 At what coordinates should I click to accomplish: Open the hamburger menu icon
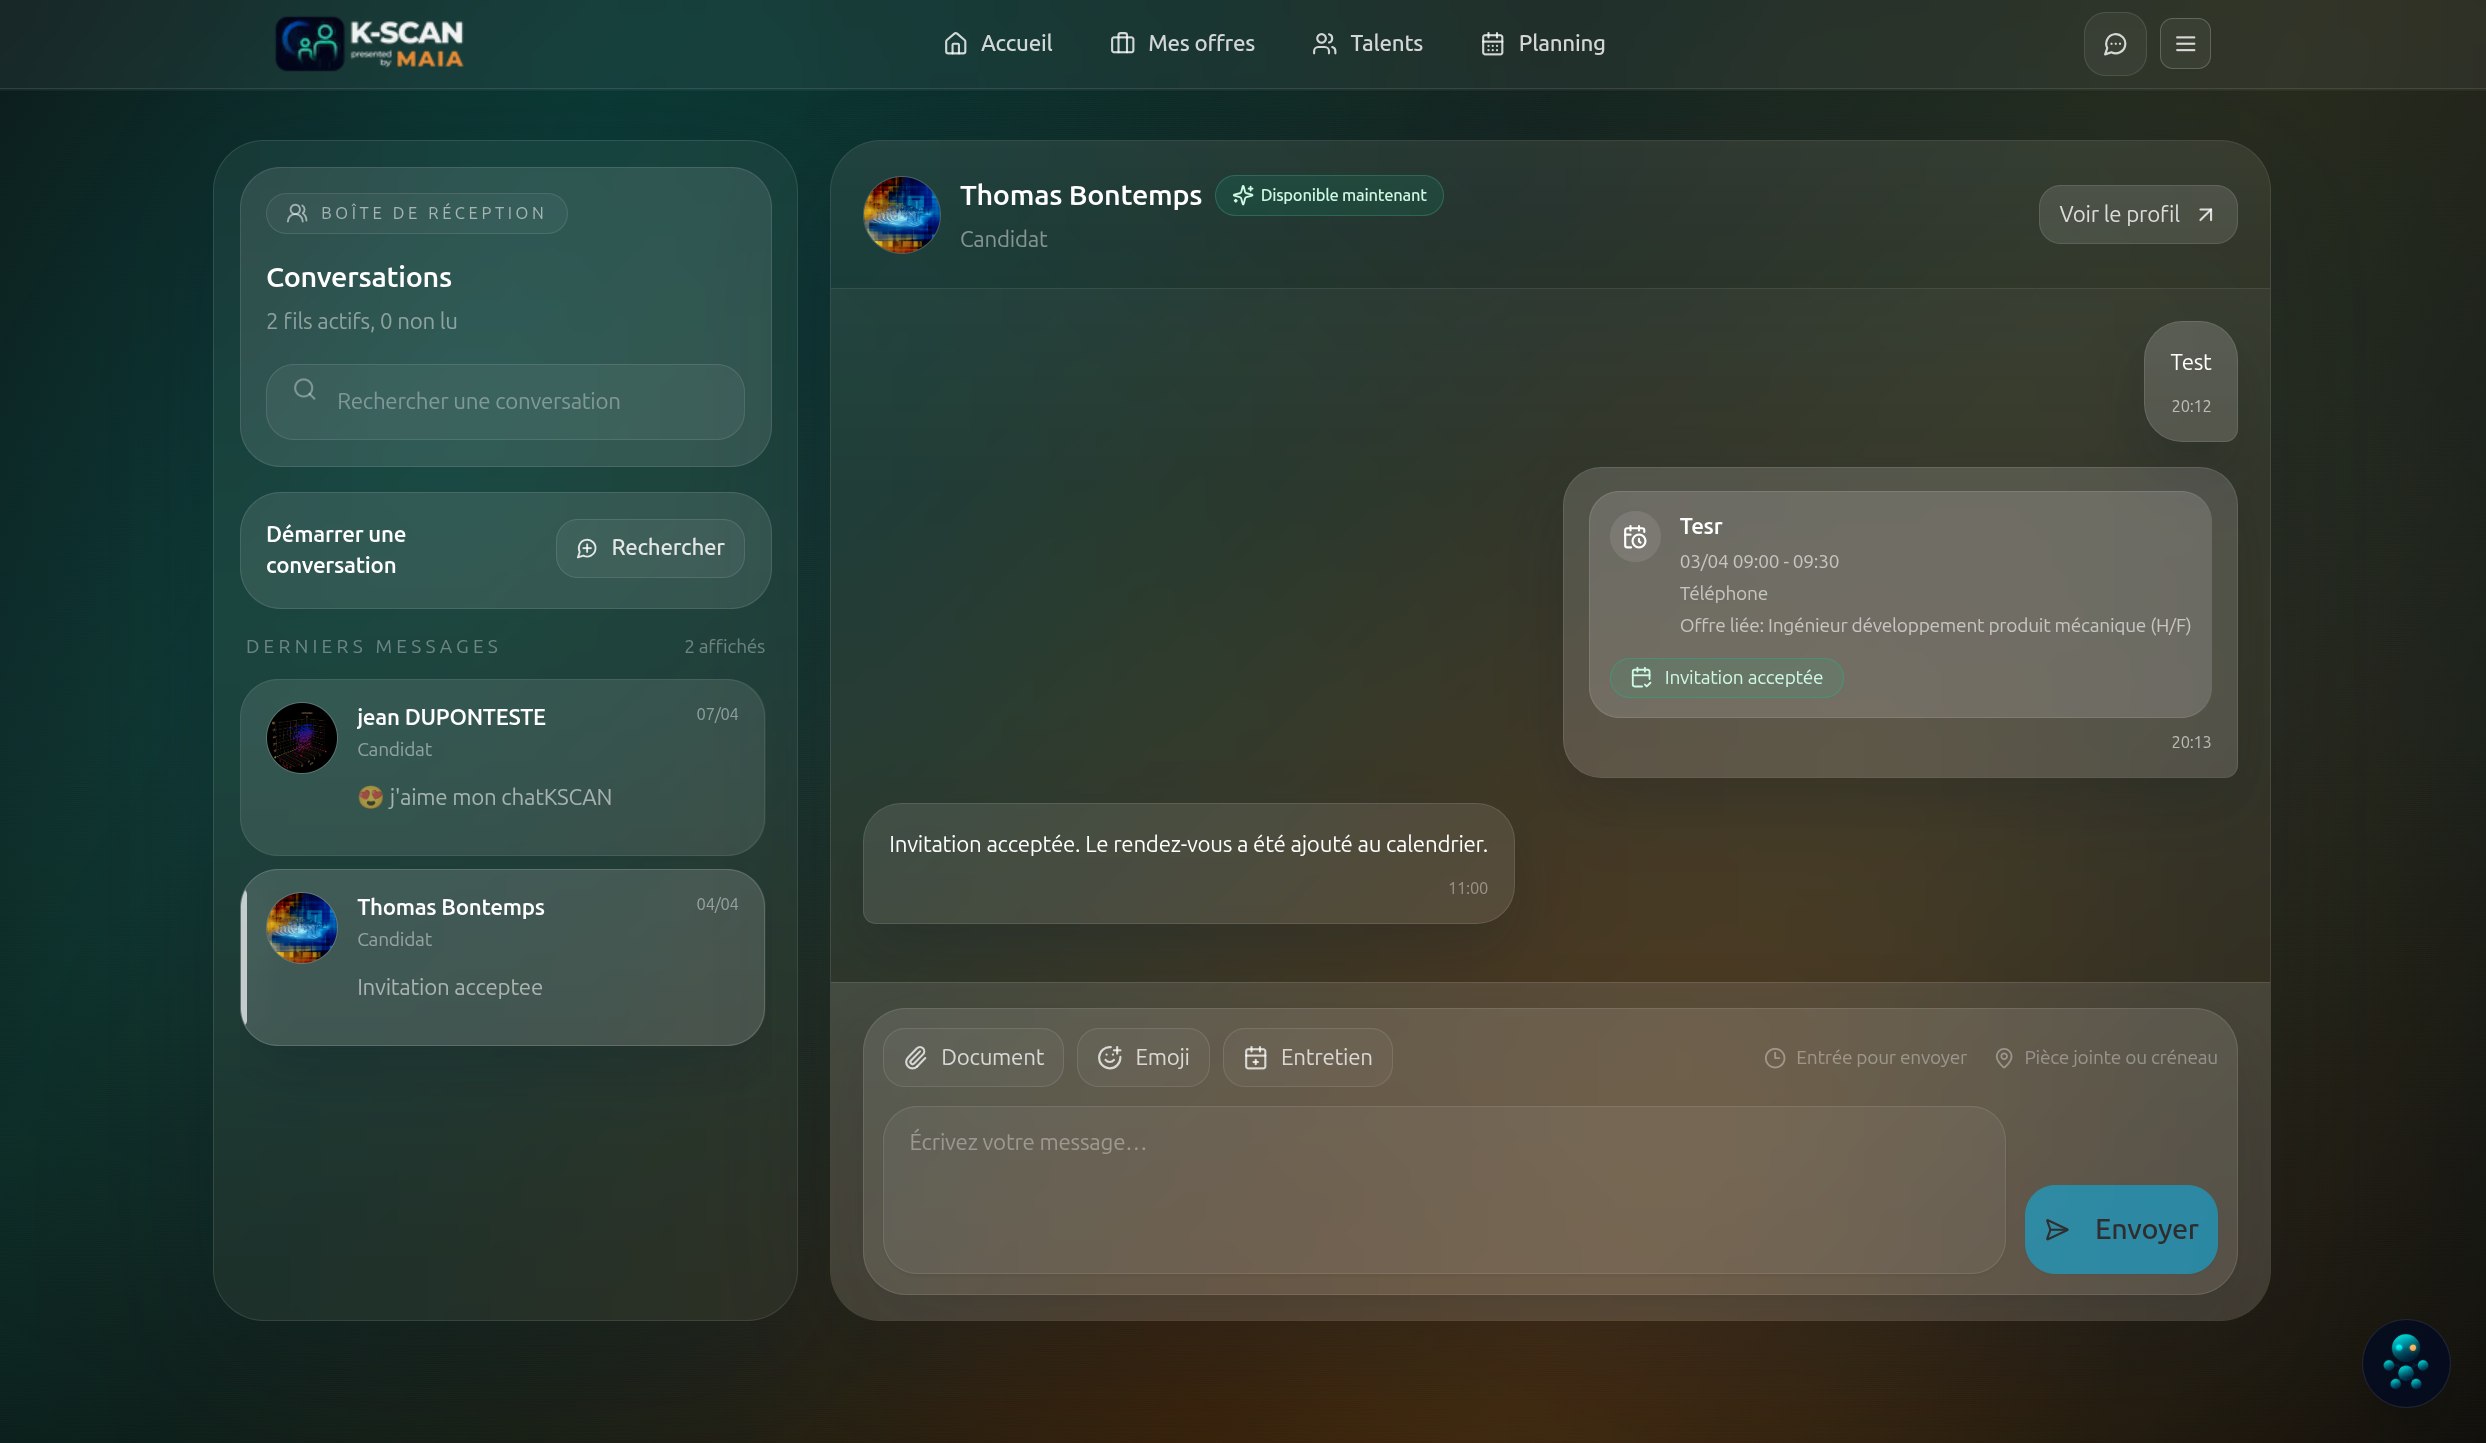(2185, 44)
